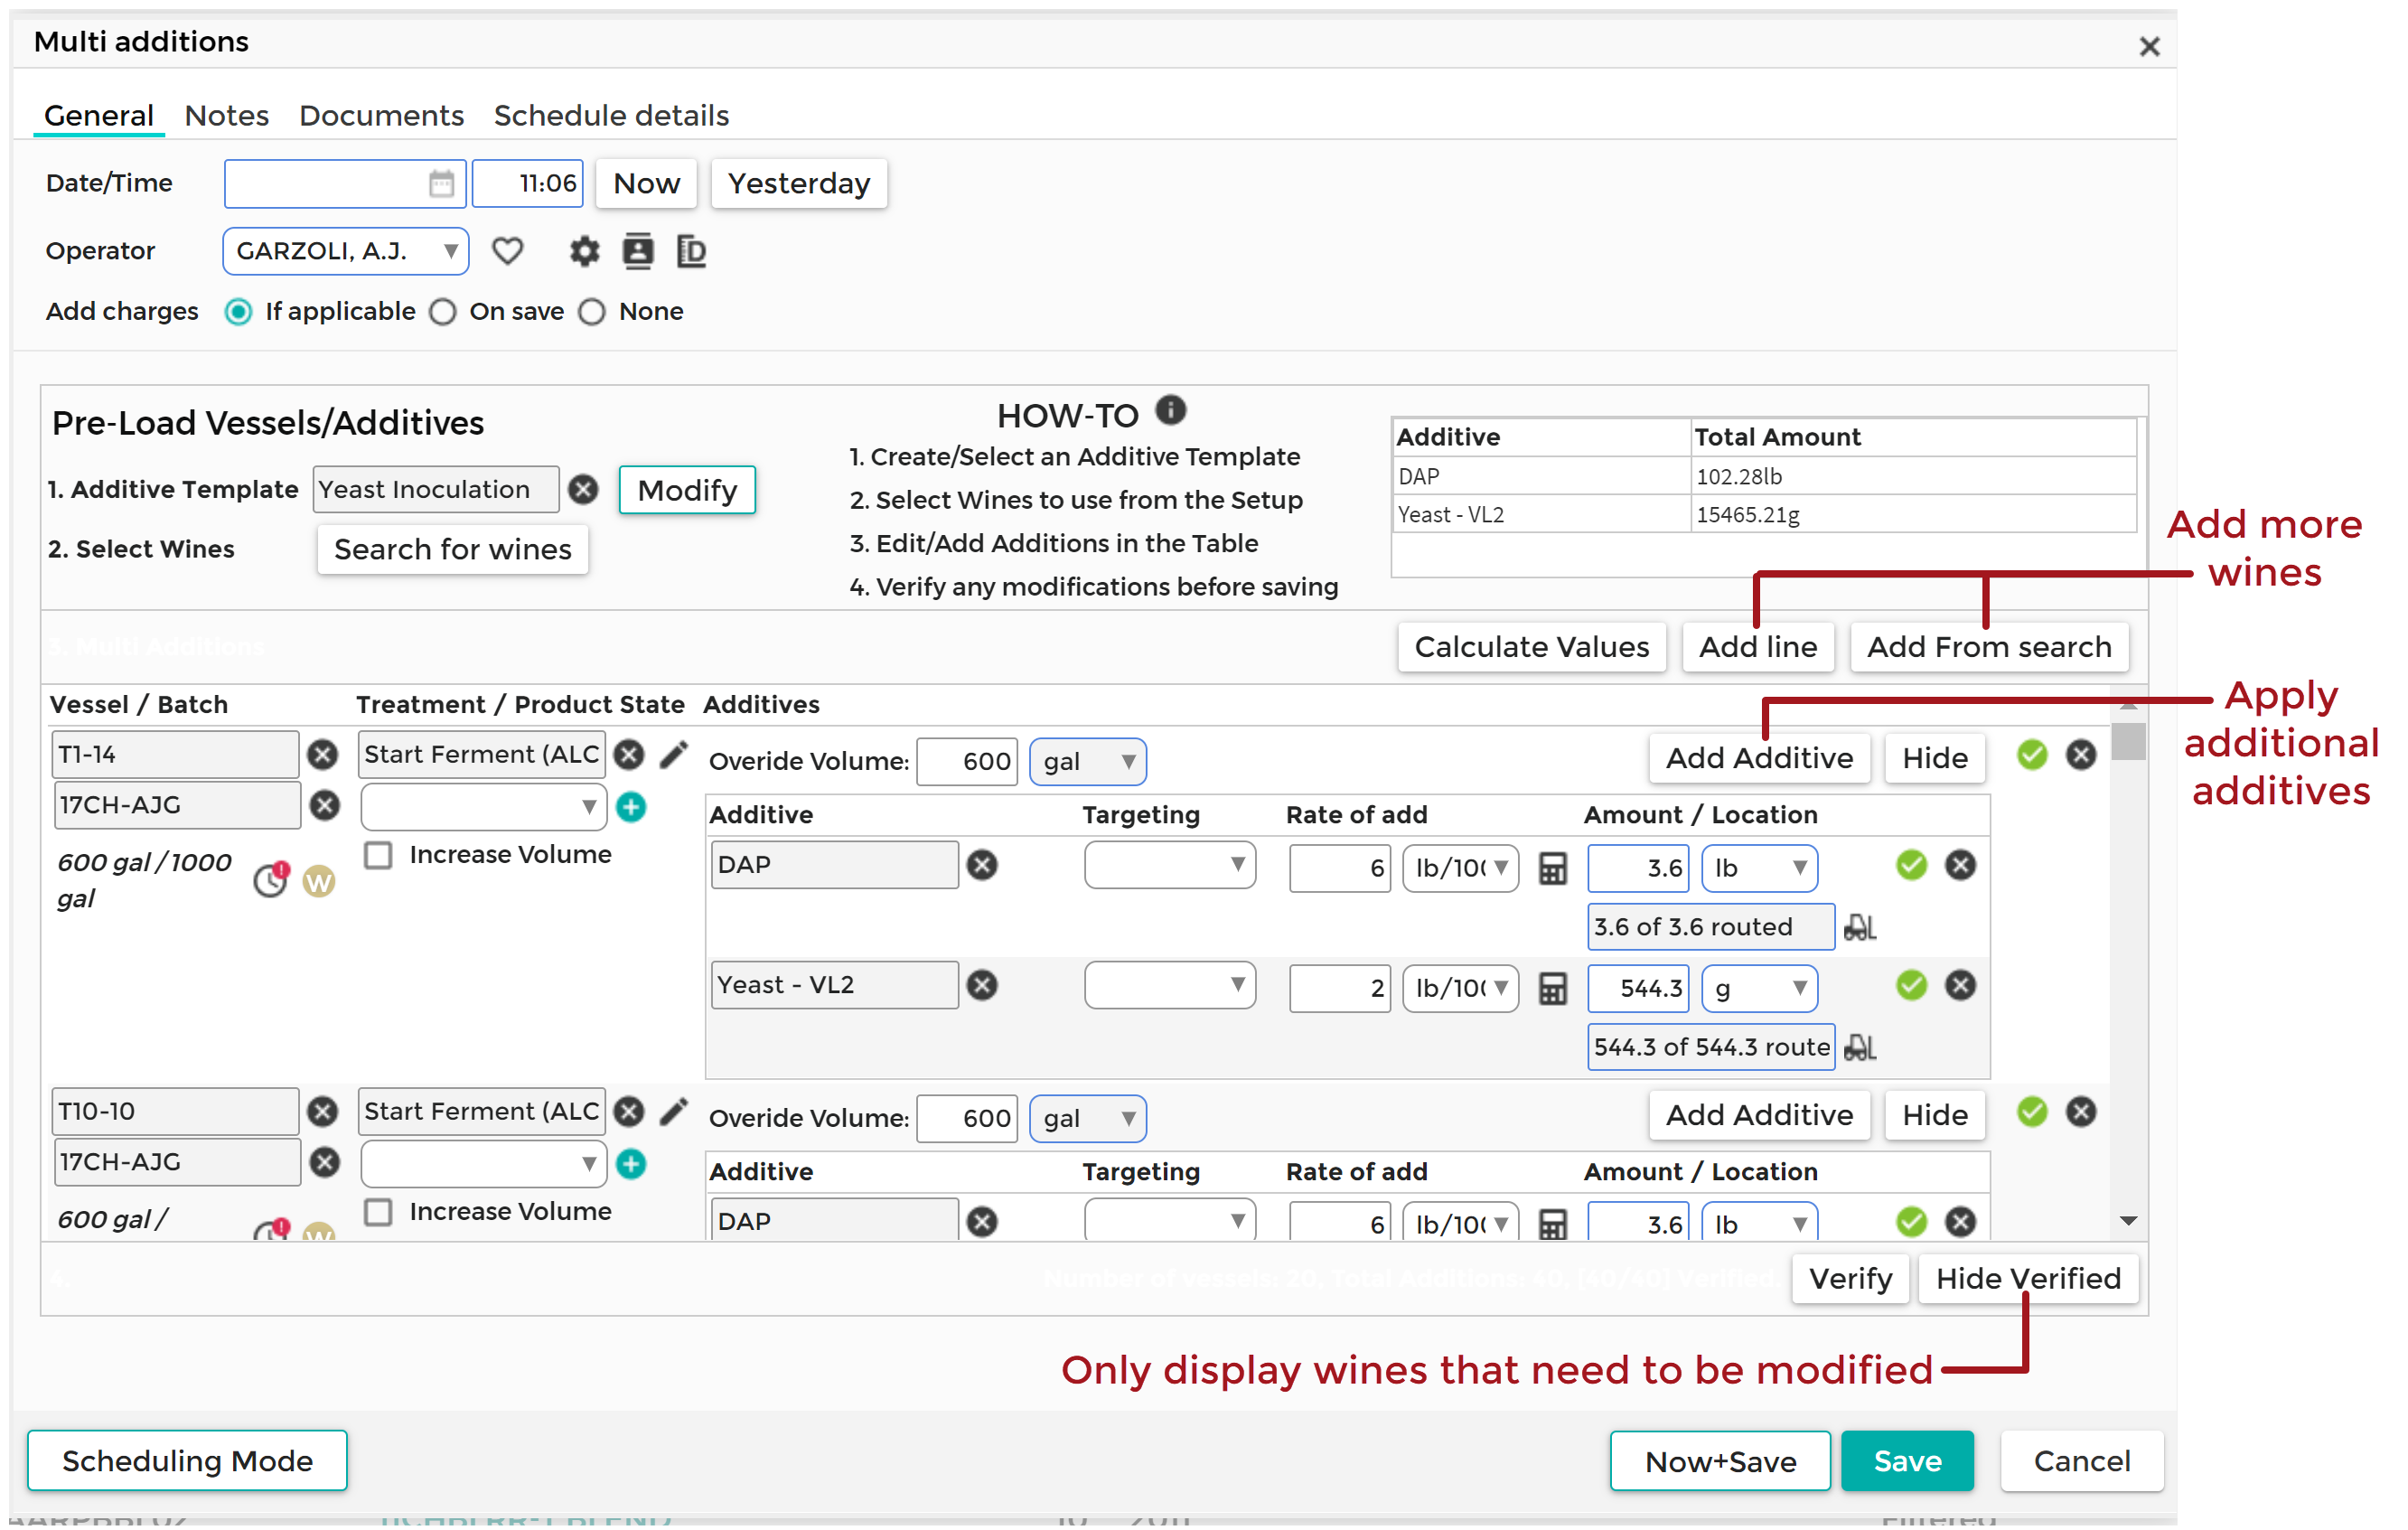
Task: Switch to the Documents tab
Action: (x=382, y=116)
